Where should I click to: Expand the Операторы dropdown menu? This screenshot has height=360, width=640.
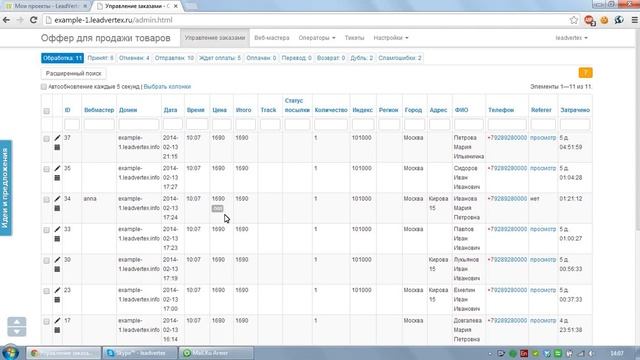pos(317,38)
